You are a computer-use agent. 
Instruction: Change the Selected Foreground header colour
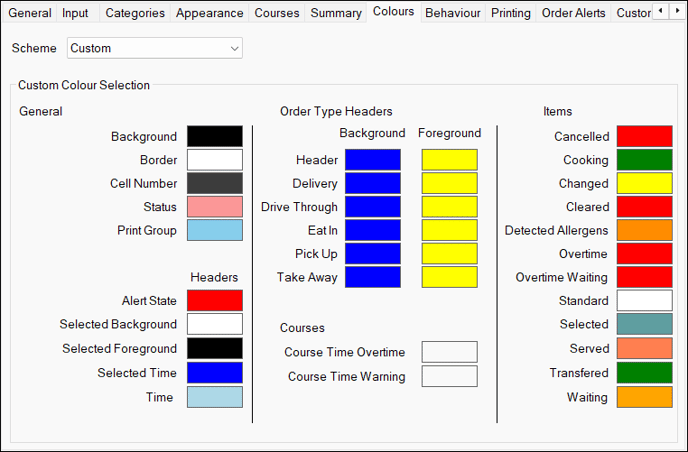(x=215, y=348)
